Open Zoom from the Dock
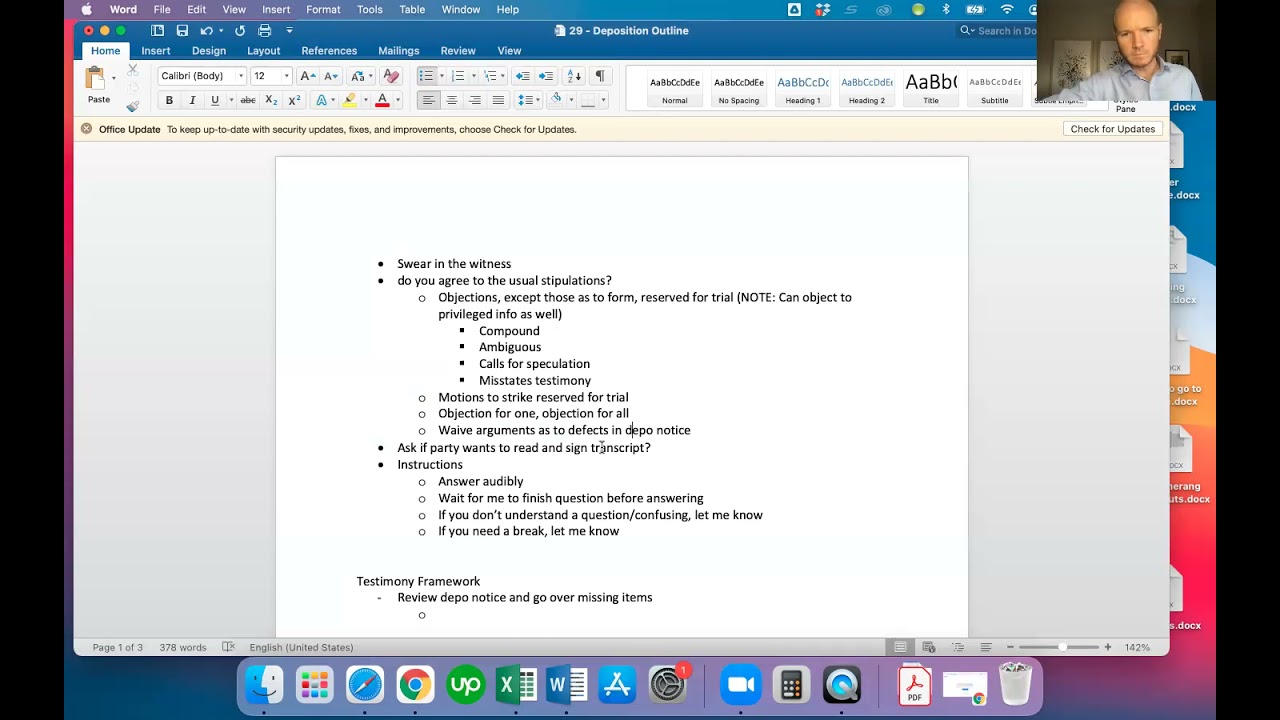Viewport: 1280px width, 720px height. click(x=741, y=685)
